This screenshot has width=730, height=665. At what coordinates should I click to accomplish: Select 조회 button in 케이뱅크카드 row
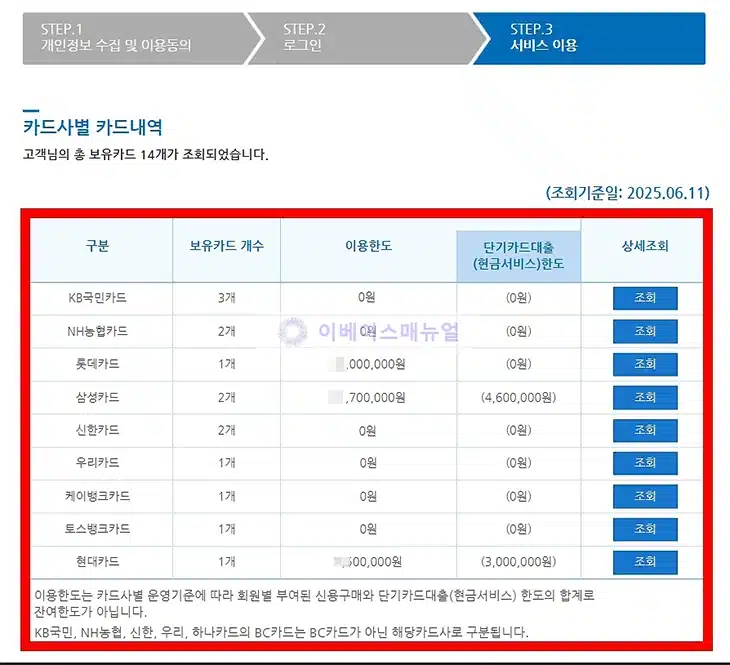(645, 496)
